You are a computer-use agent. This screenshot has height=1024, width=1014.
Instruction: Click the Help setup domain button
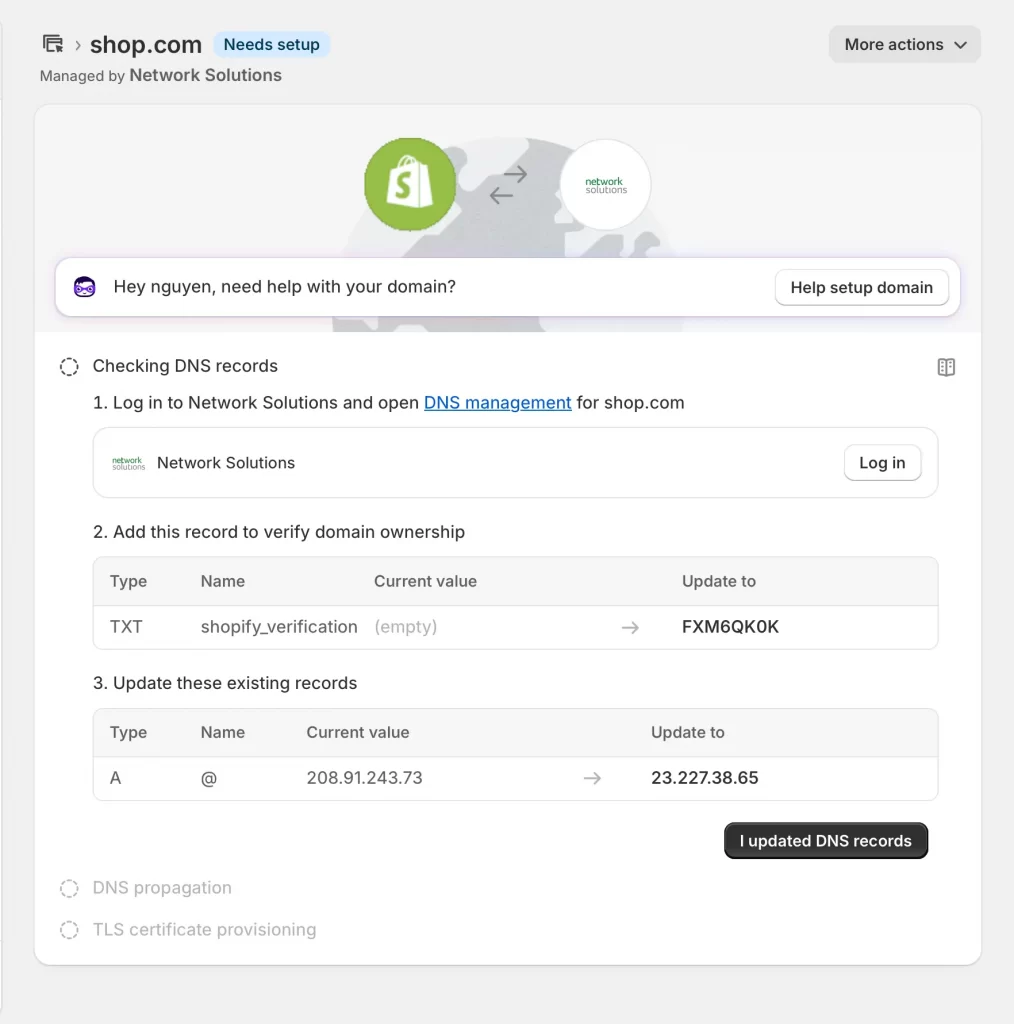click(x=861, y=287)
